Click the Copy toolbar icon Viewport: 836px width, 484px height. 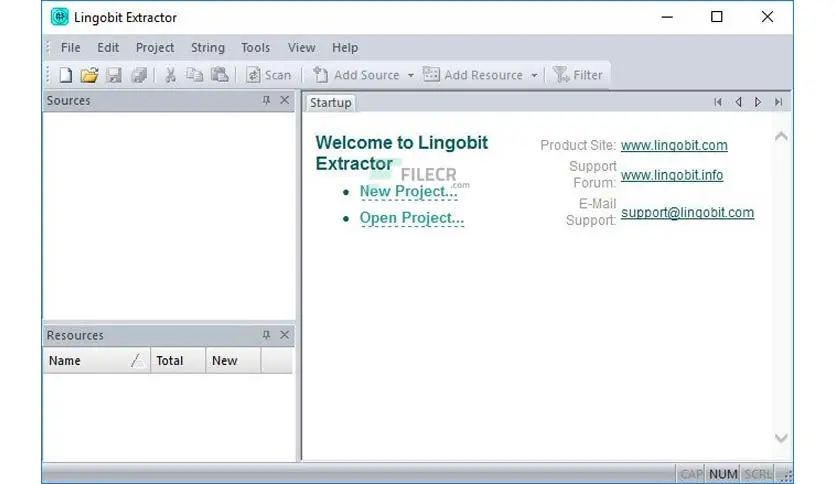coord(194,75)
